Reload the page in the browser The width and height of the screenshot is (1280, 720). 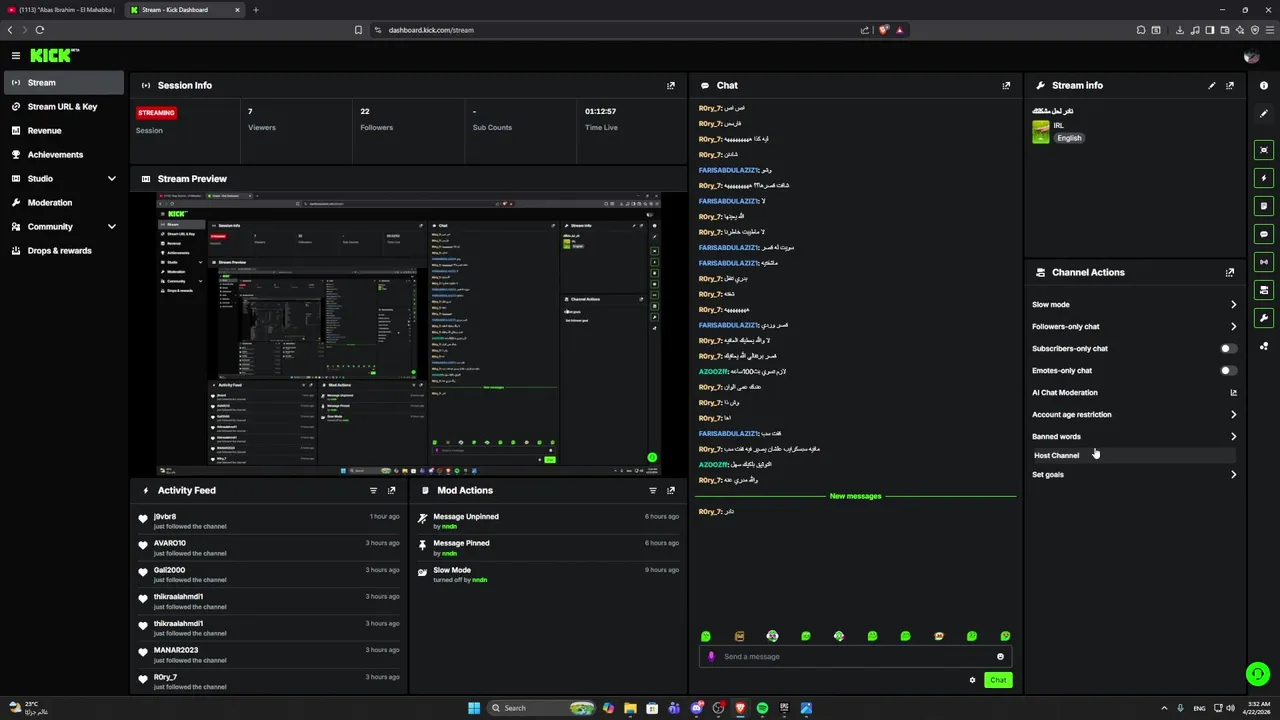(40, 30)
